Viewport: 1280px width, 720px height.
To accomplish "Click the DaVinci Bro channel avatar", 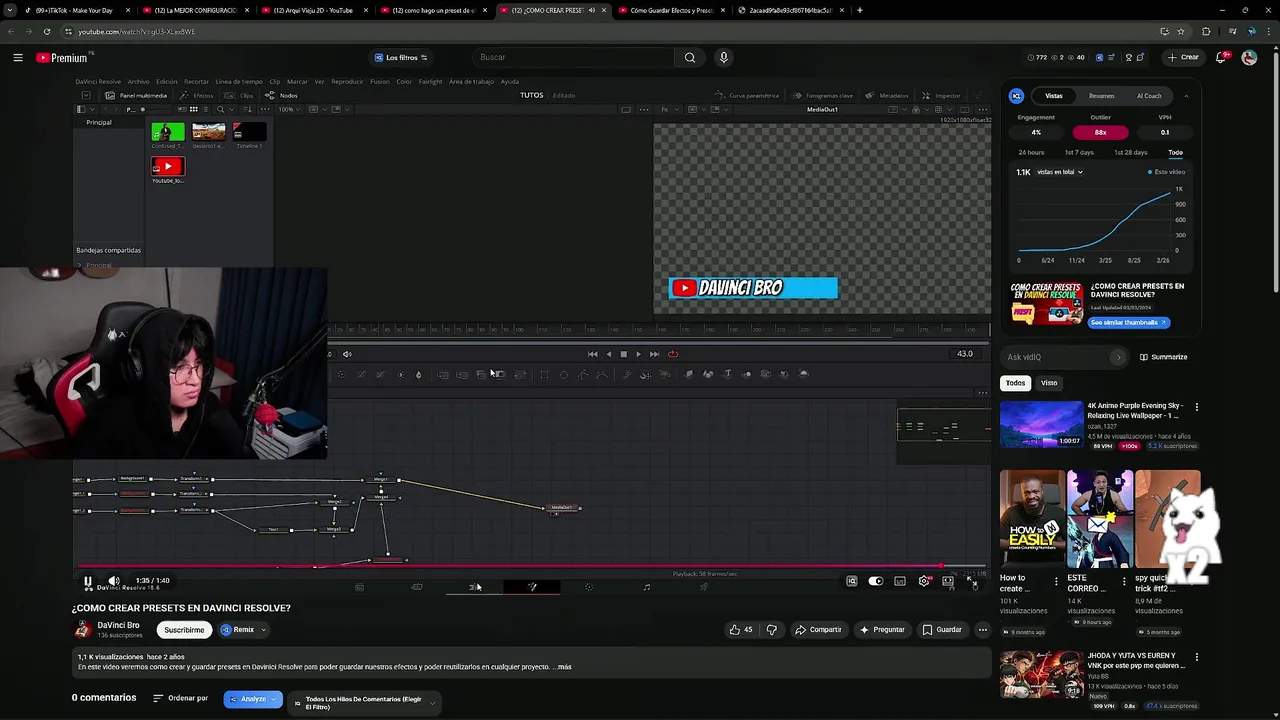I will (82, 629).
